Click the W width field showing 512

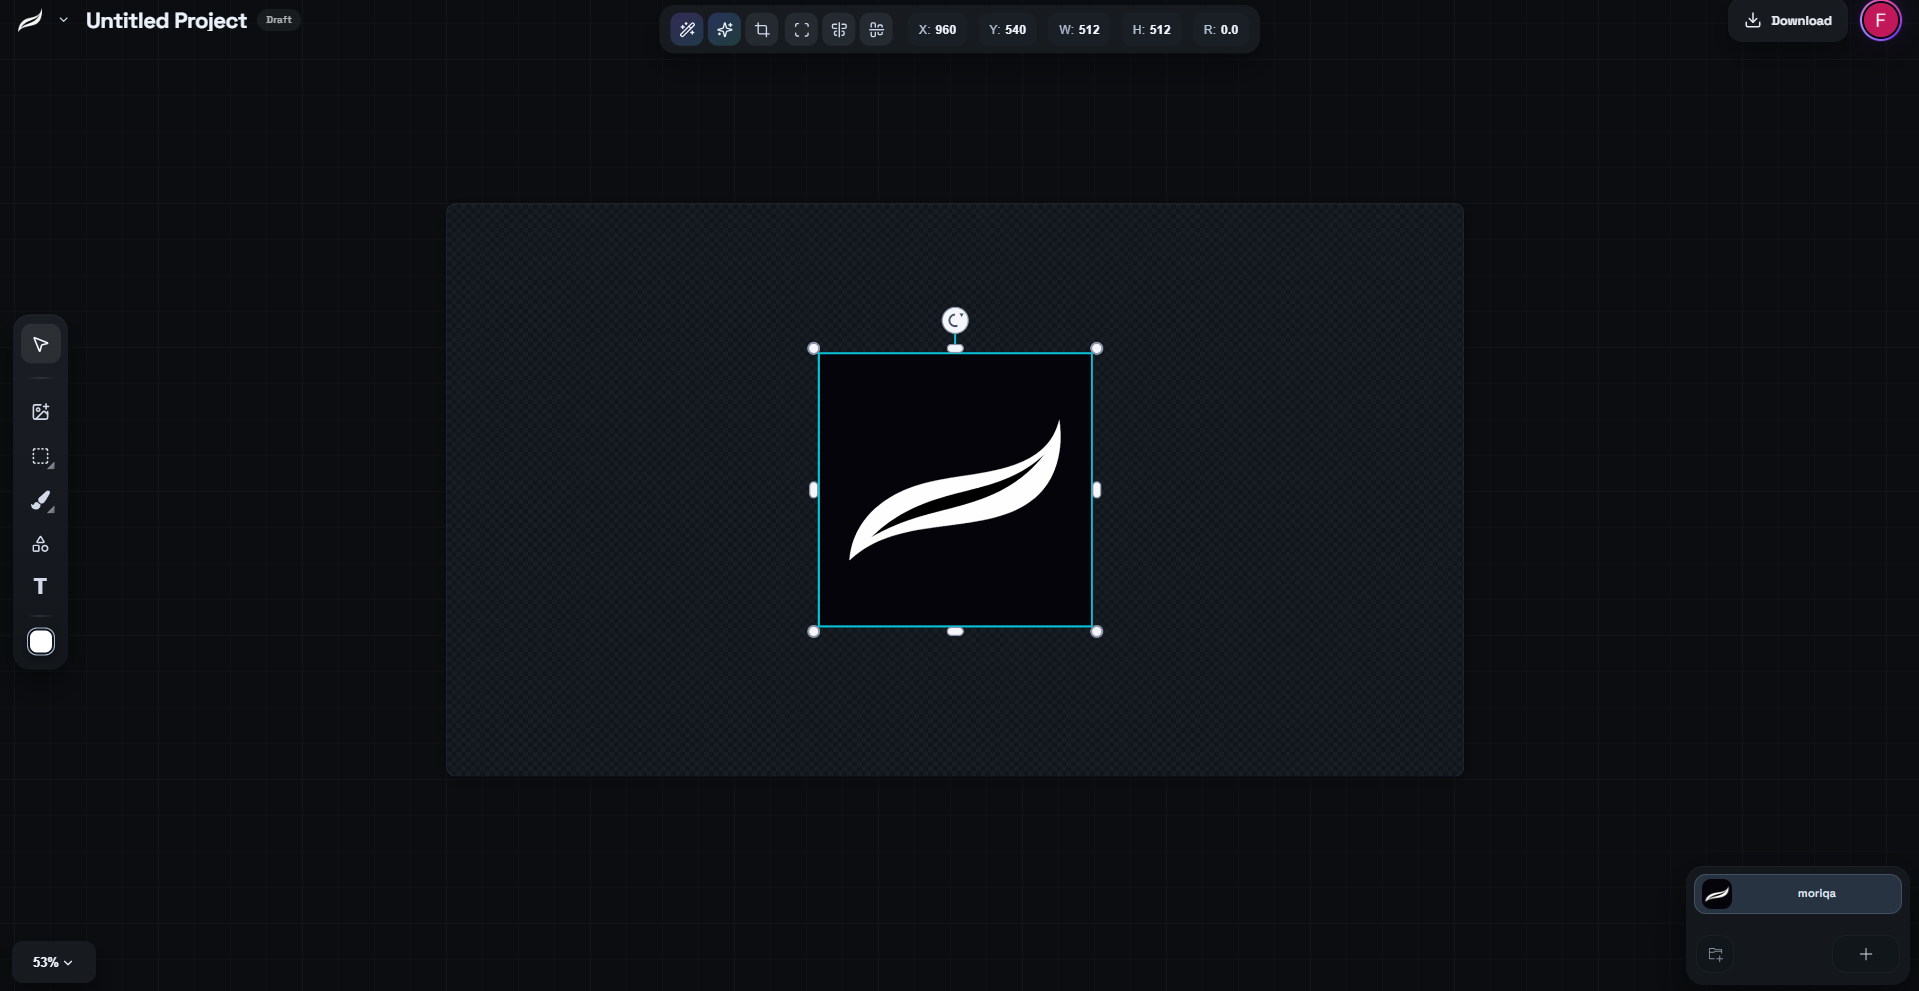[x=1079, y=30]
